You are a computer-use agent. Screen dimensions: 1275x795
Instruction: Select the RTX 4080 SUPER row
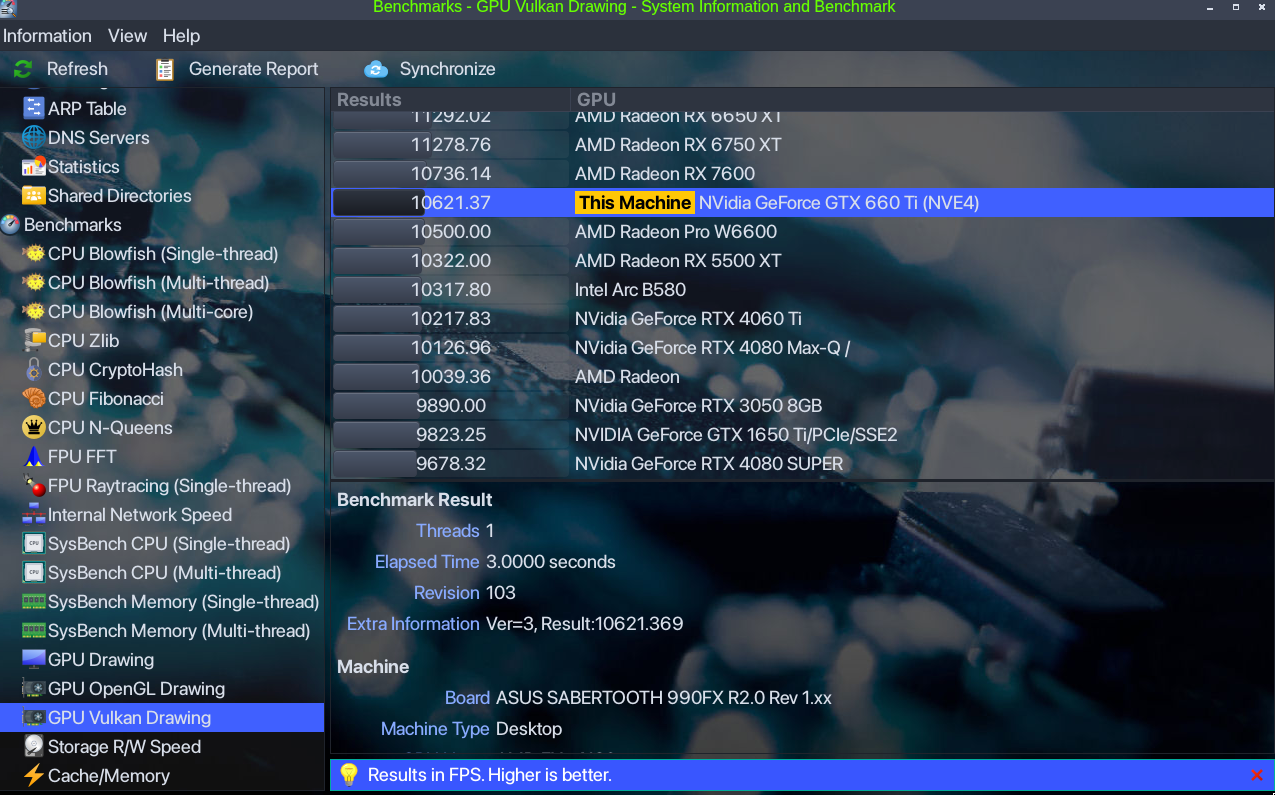click(802, 463)
